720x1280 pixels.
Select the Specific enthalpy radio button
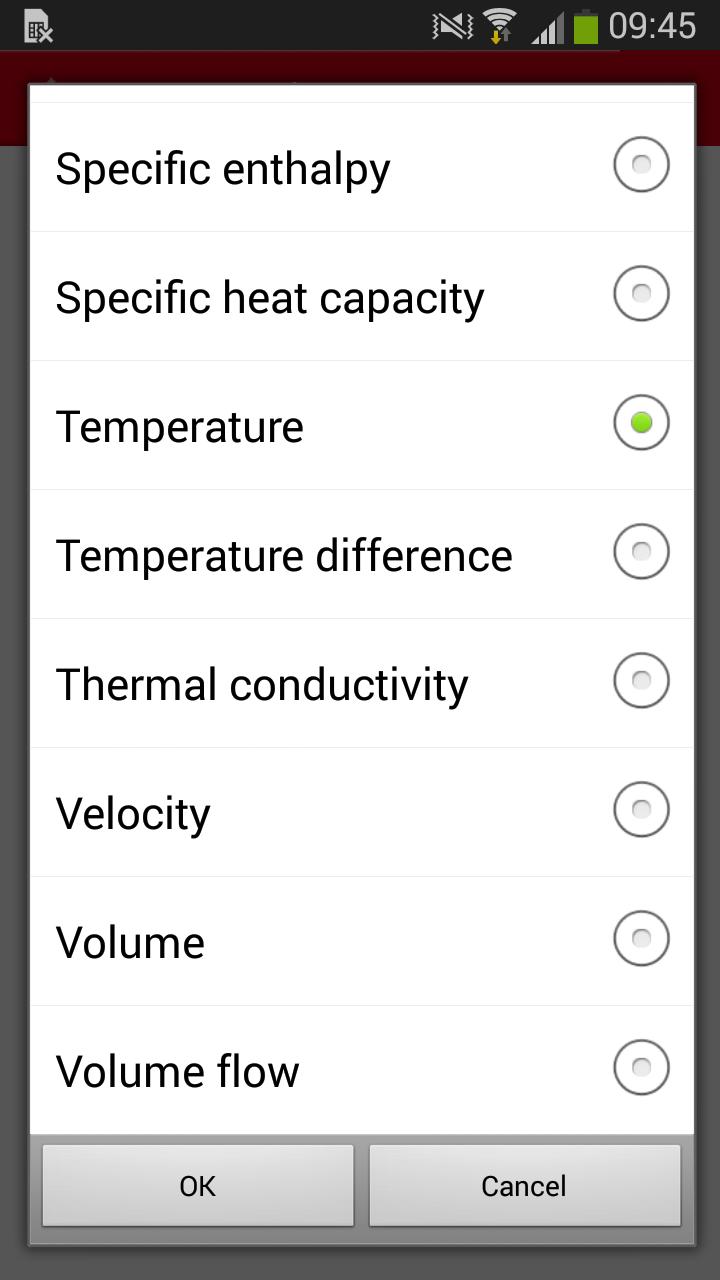(641, 165)
